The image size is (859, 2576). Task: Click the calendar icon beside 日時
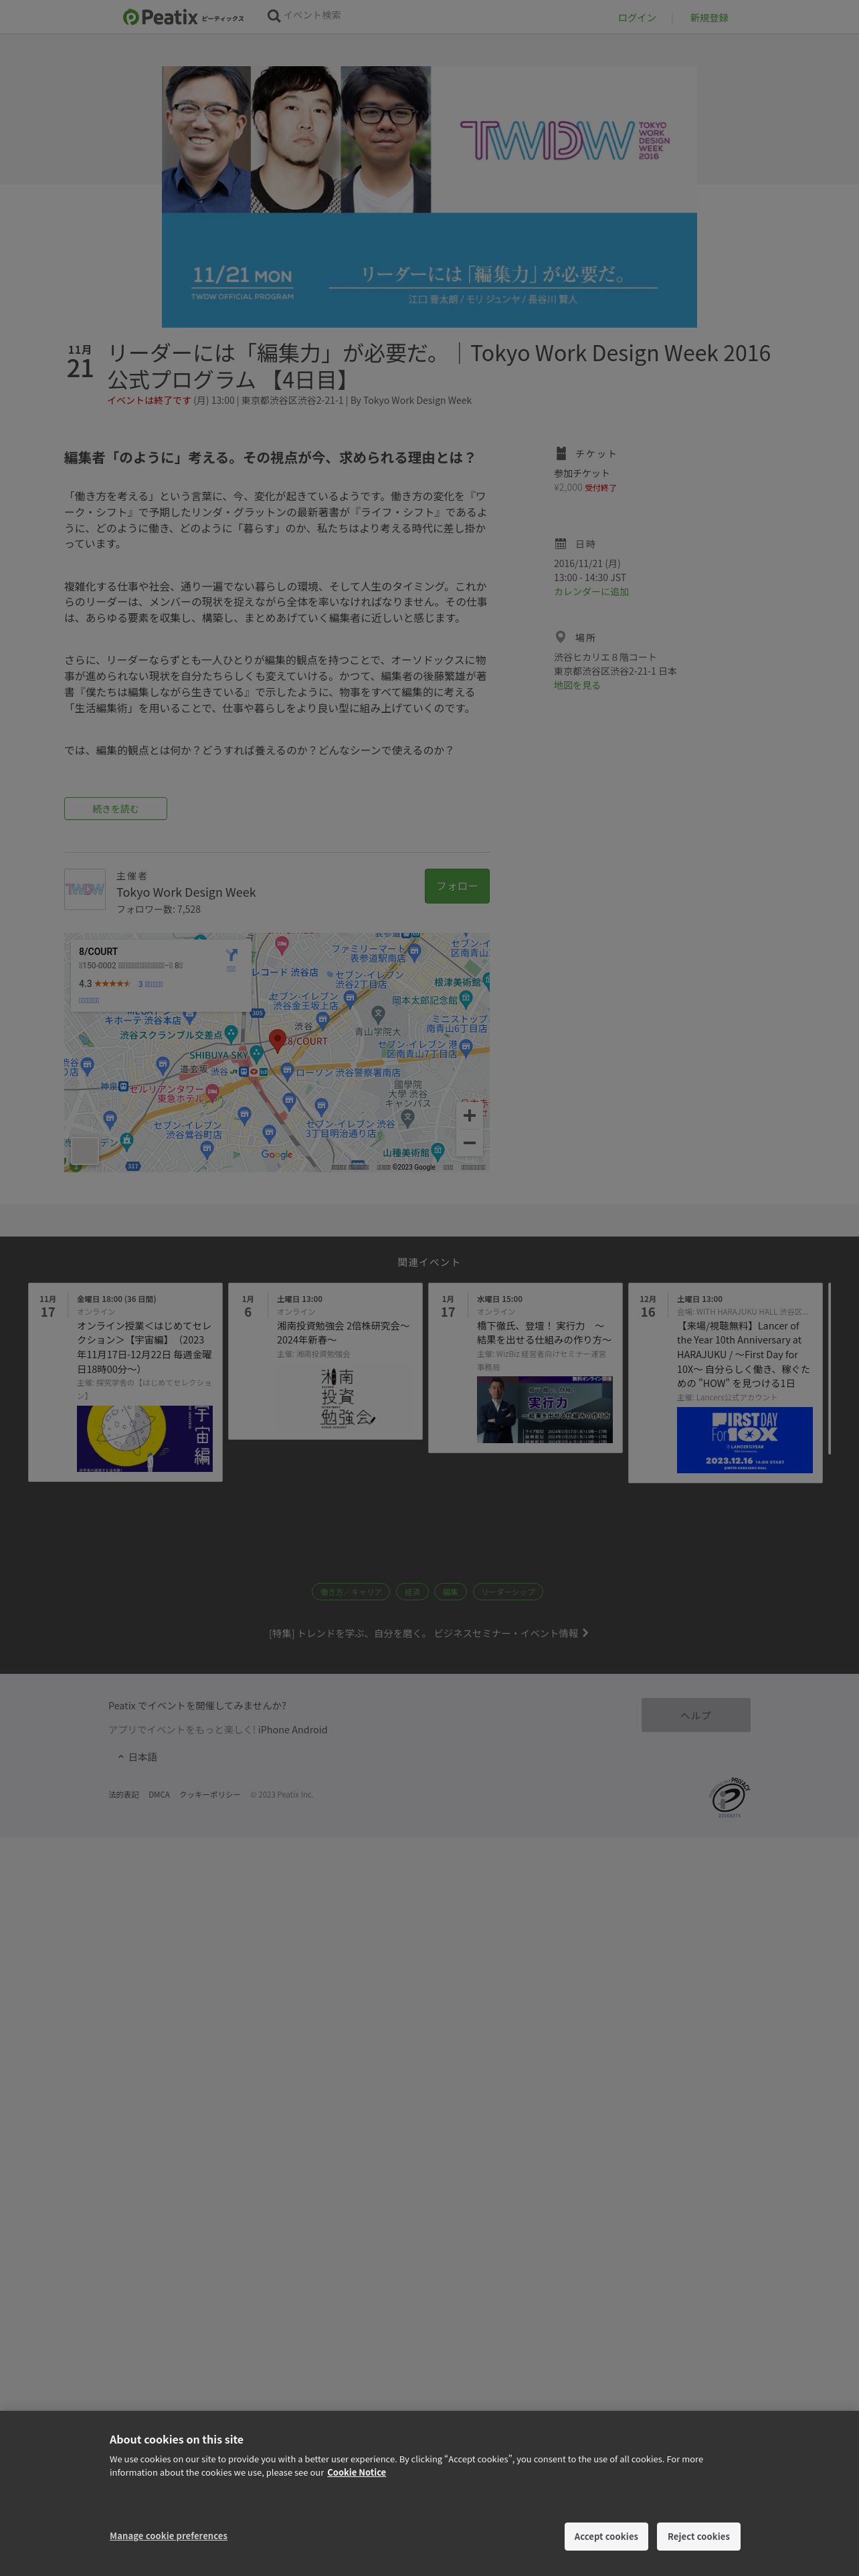click(x=561, y=544)
